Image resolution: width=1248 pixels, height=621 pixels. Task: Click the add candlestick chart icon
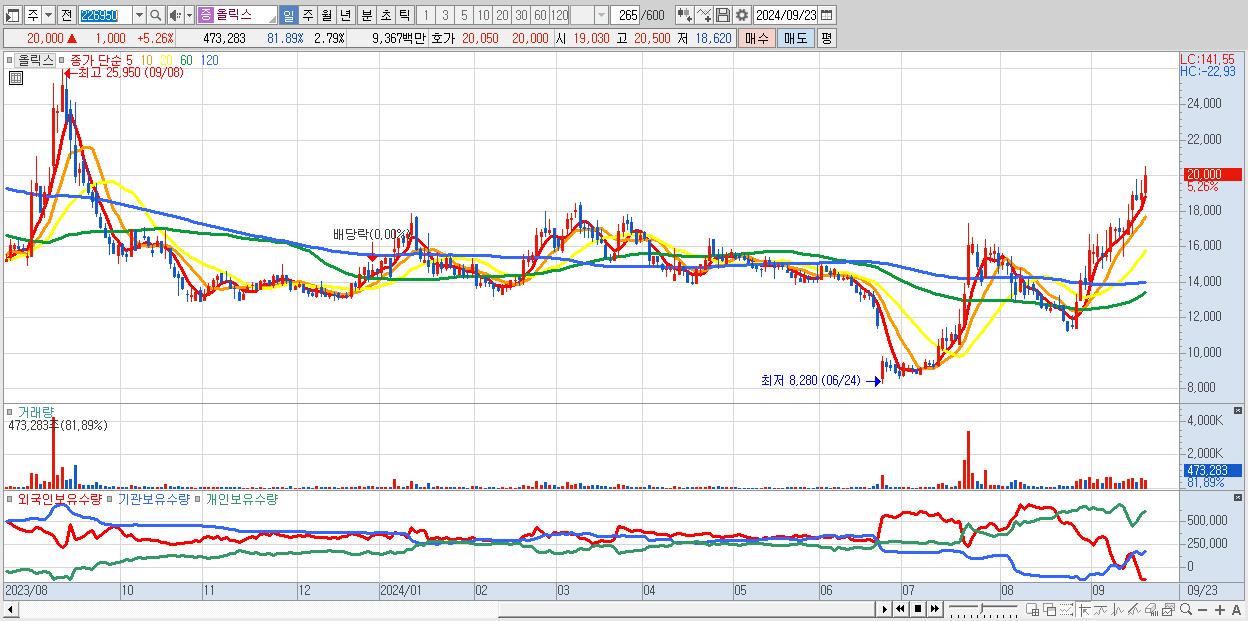684,15
